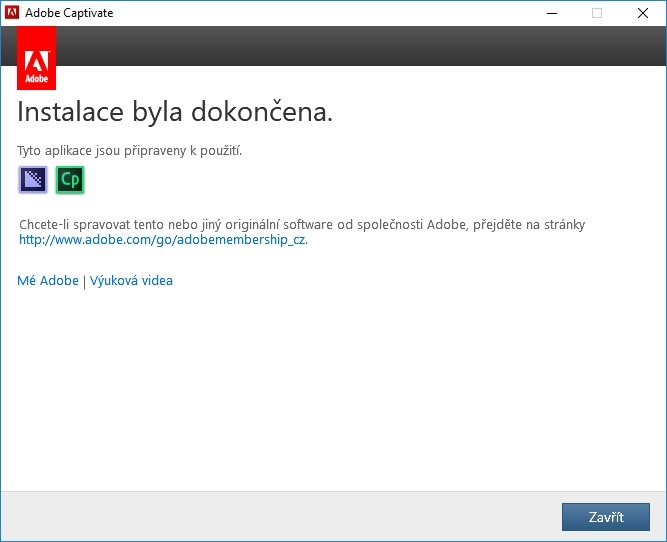Viewport: 667px width, 542px height.
Task: Click the text Tyto aplikace jsou připraveny
Action: 130,151
